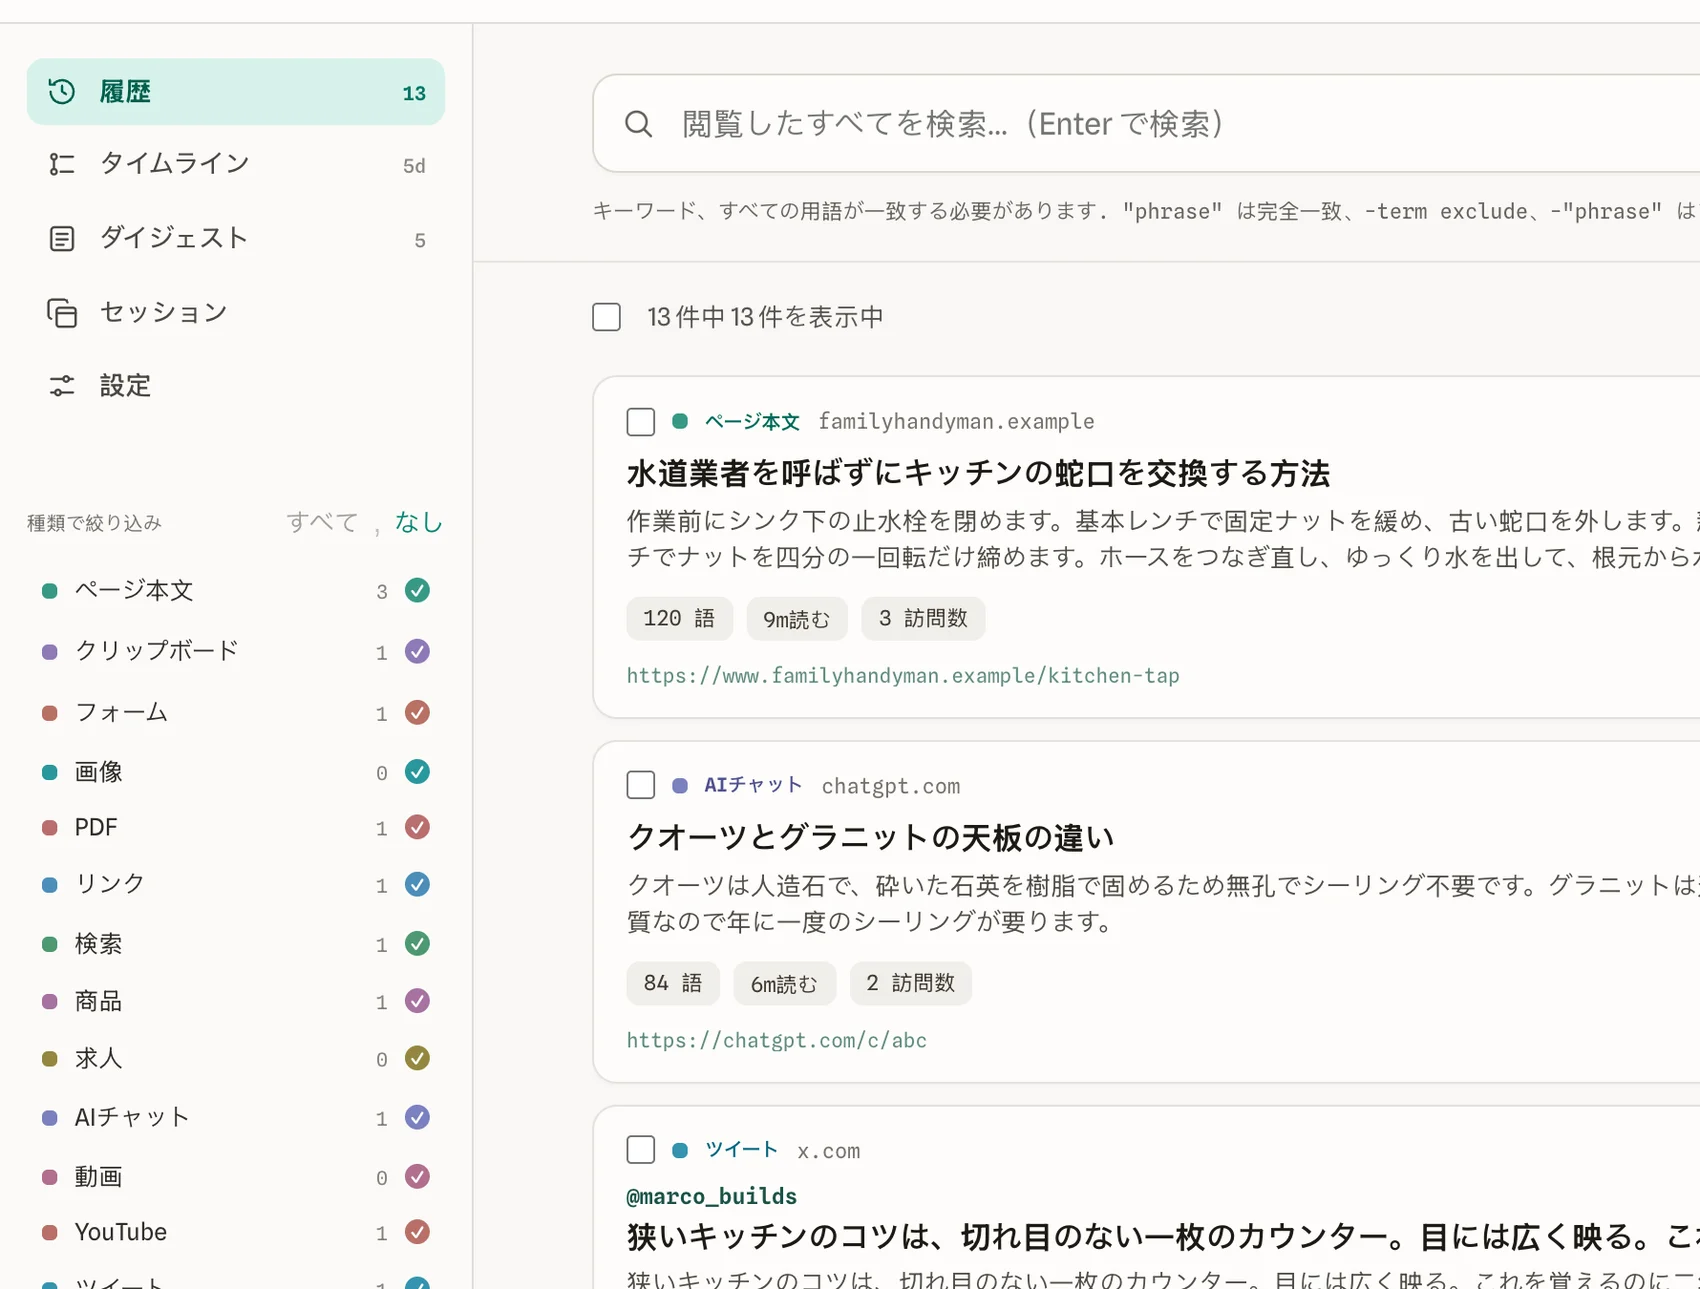
Task: Click the timeline icon beside タイムライン
Action: point(62,164)
